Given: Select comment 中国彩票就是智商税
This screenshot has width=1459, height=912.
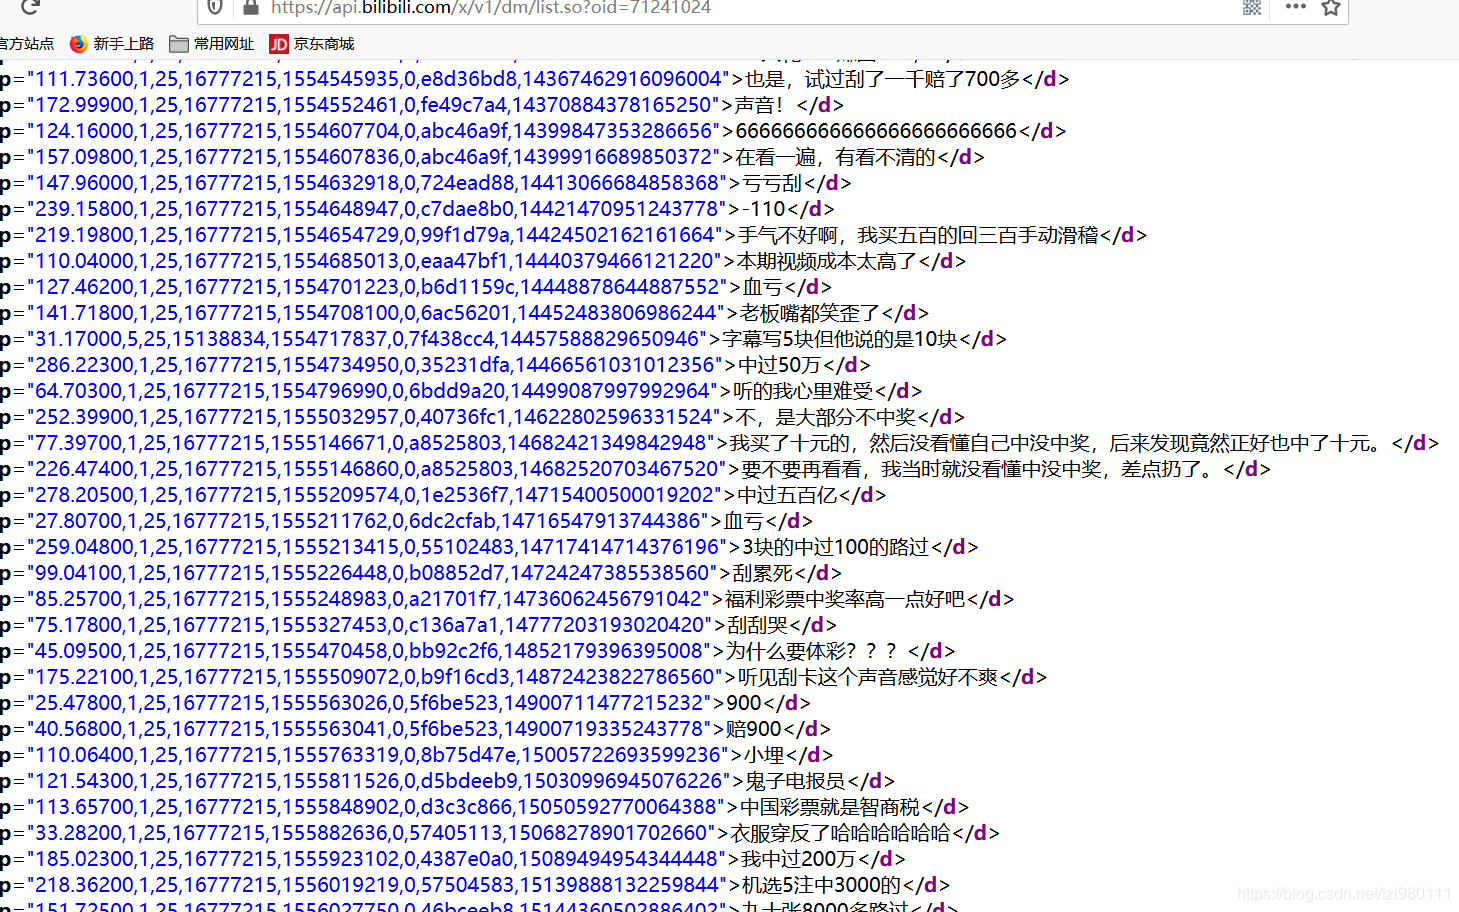Looking at the screenshot, I should coord(830,807).
